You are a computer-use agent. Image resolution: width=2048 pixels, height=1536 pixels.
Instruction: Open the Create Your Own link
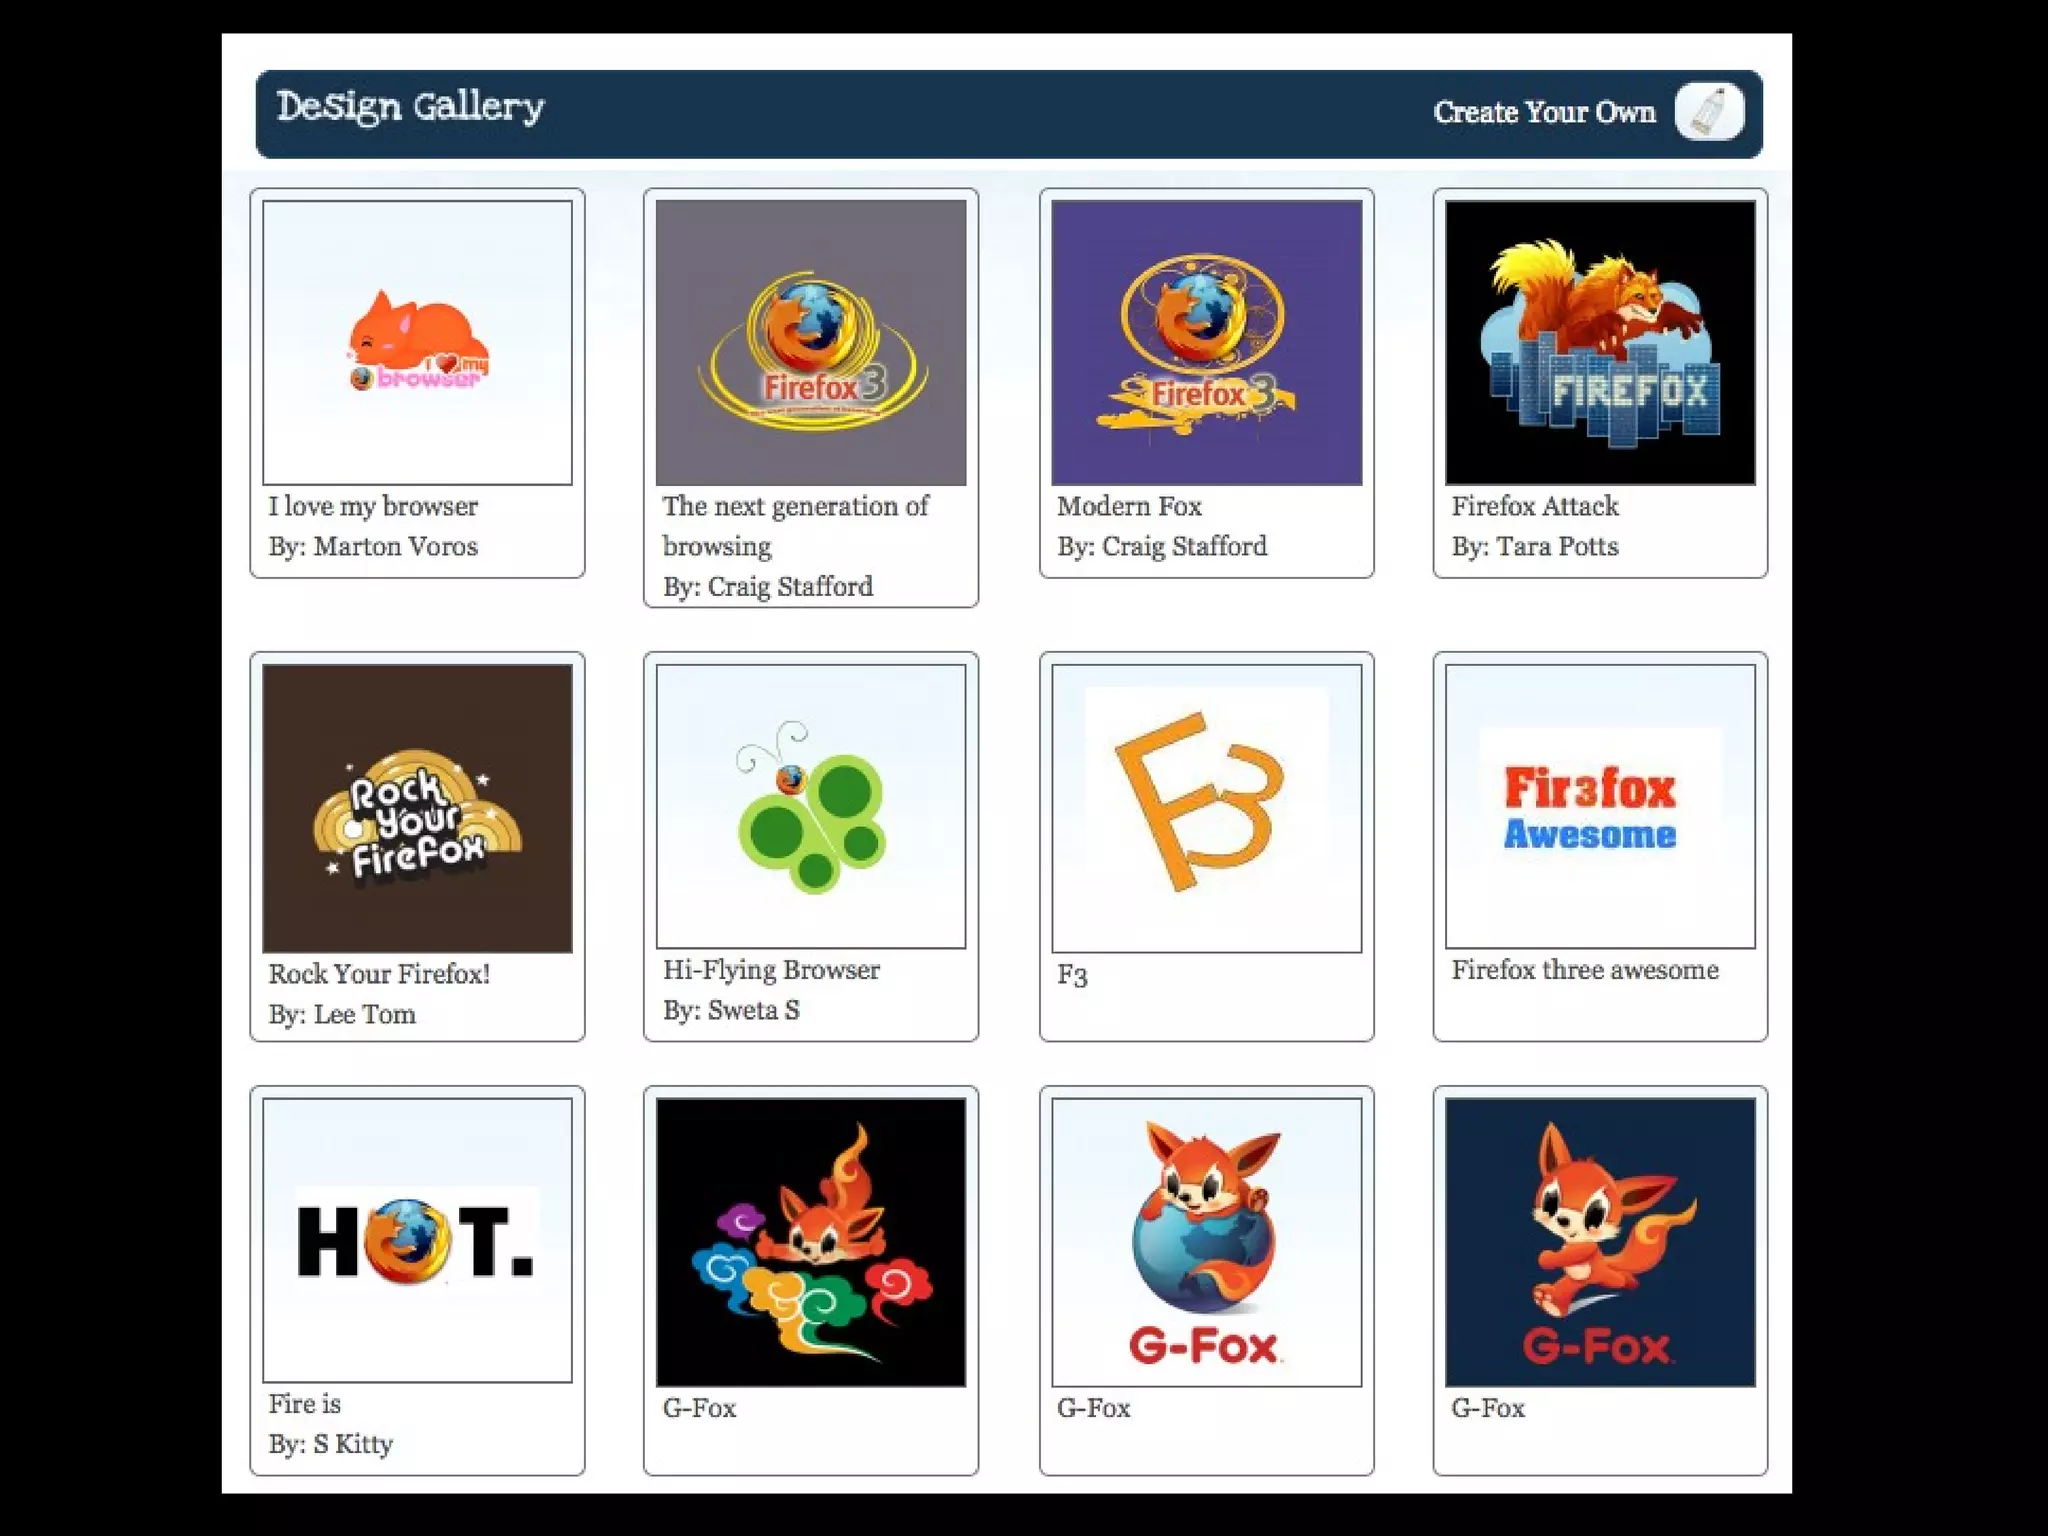click(1544, 112)
